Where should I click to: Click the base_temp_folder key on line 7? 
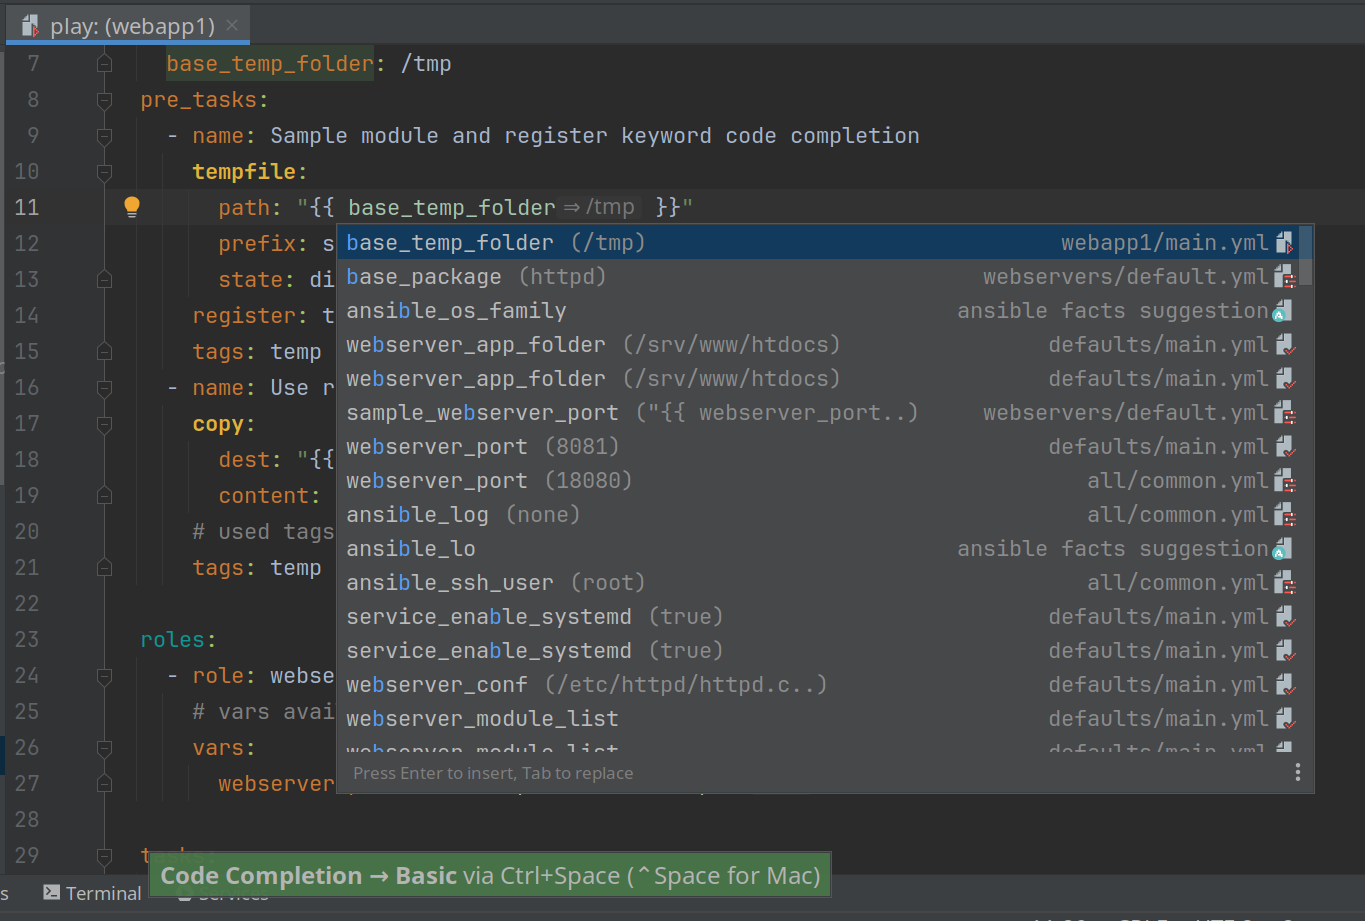(269, 64)
